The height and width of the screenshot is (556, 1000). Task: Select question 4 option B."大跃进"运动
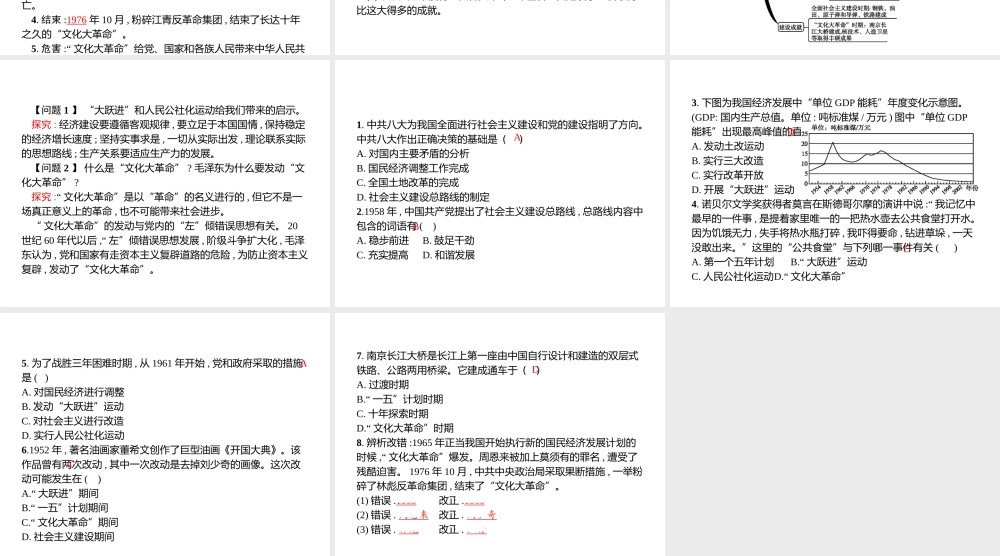pos(829,262)
